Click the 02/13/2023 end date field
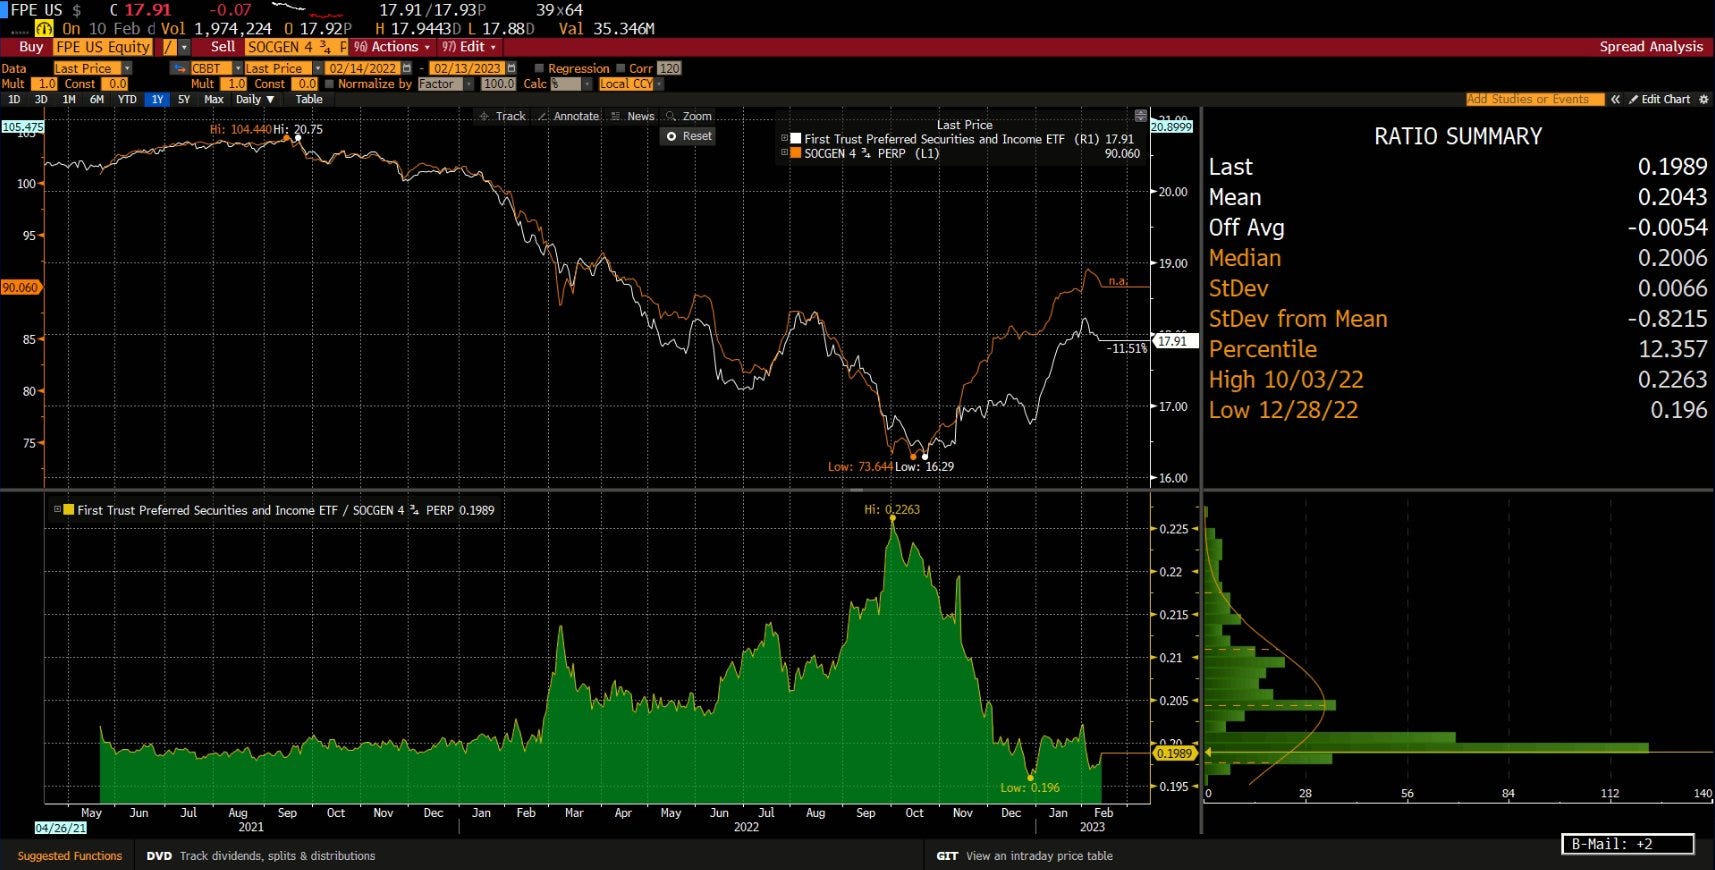 [x=467, y=68]
